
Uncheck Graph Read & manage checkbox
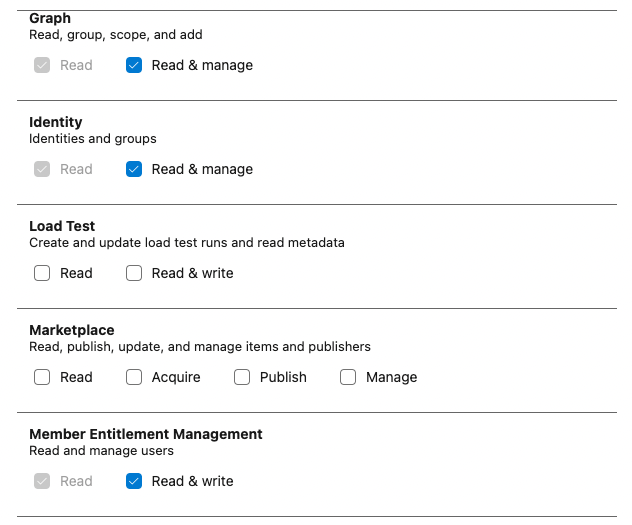[x=134, y=66]
